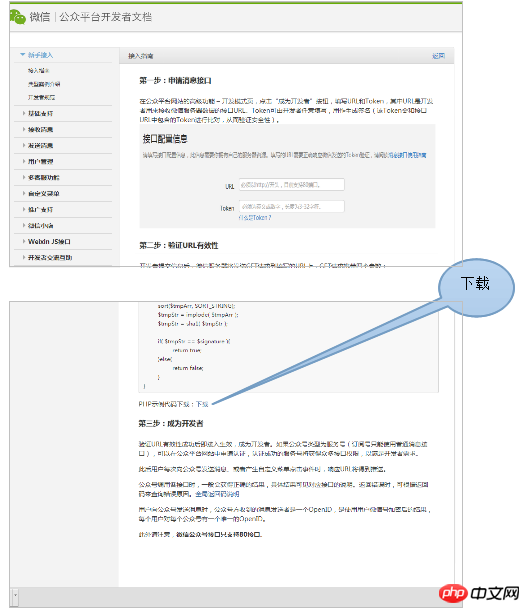Click the URL input field

(x=292, y=185)
